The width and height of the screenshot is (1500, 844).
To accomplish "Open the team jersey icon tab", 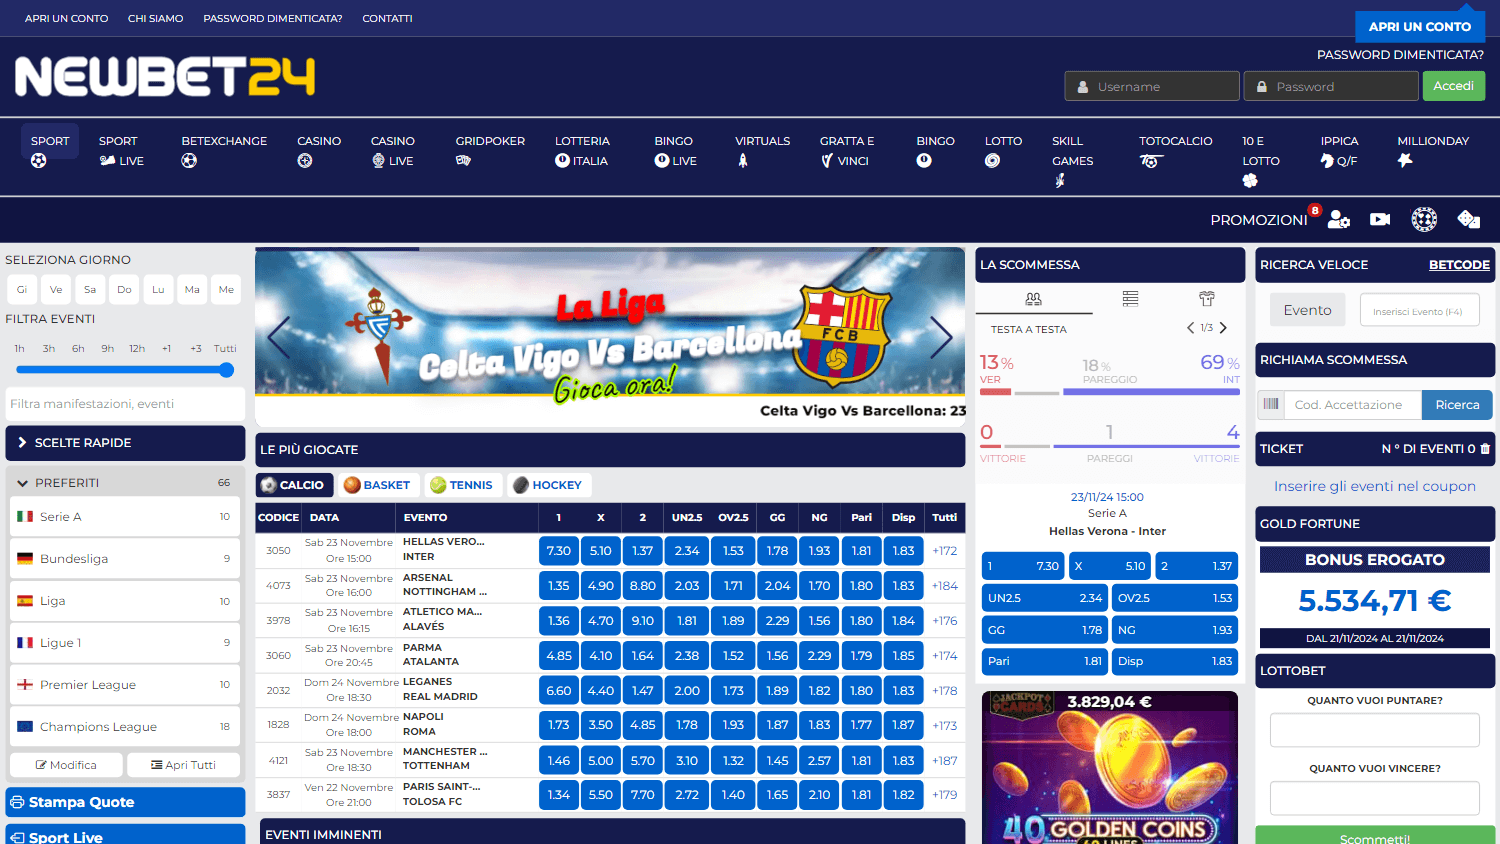I will coord(1207,299).
